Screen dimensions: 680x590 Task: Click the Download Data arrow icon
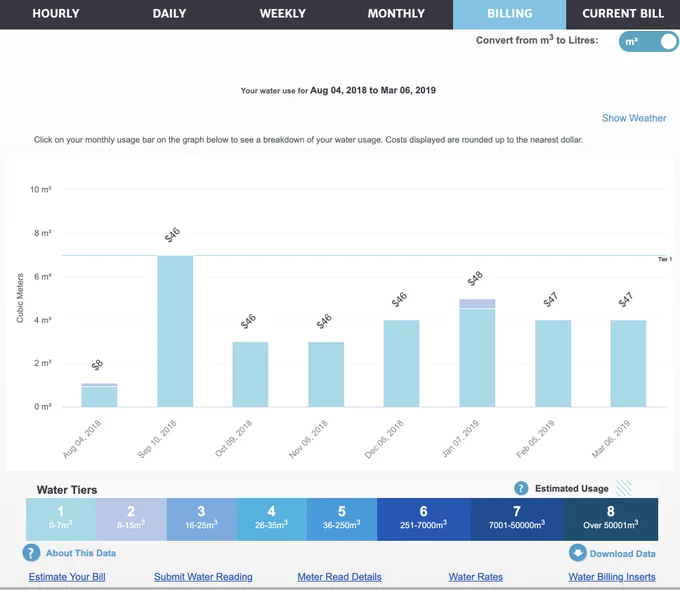click(x=577, y=553)
